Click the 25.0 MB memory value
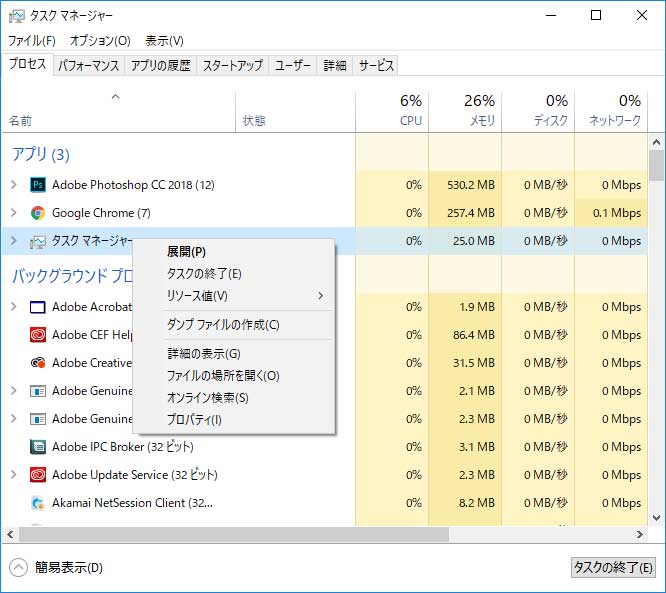Screen dimensions: 666x593 click(474, 241)
